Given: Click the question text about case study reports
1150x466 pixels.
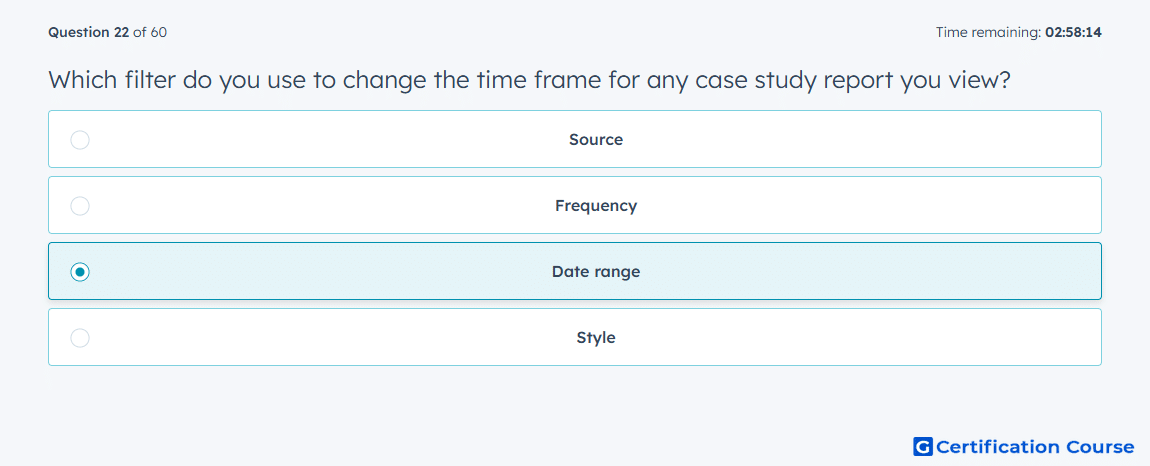Looking at the screenshot, I should [x=530, y=79].
